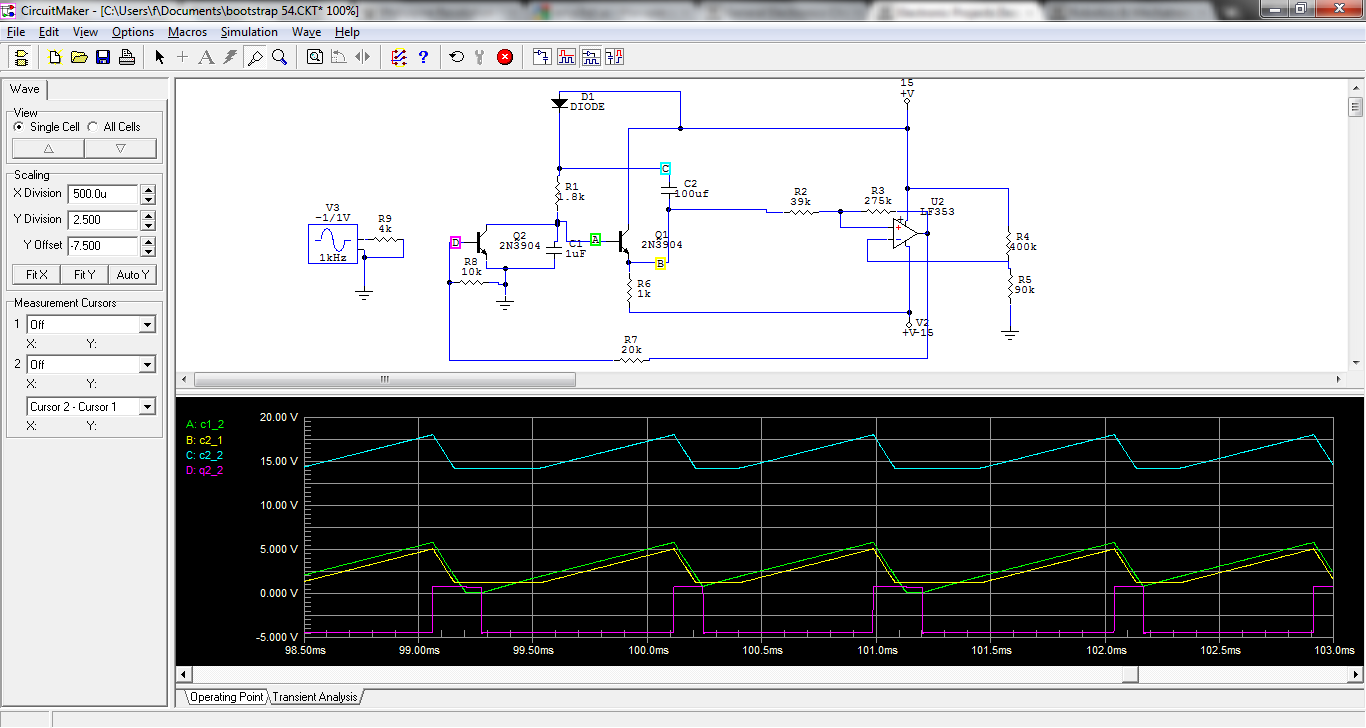Screen dimensions: 1366x728
Task: Save the circuit with floppy icon
Action: pyautogui.click(x=103, y=57)
